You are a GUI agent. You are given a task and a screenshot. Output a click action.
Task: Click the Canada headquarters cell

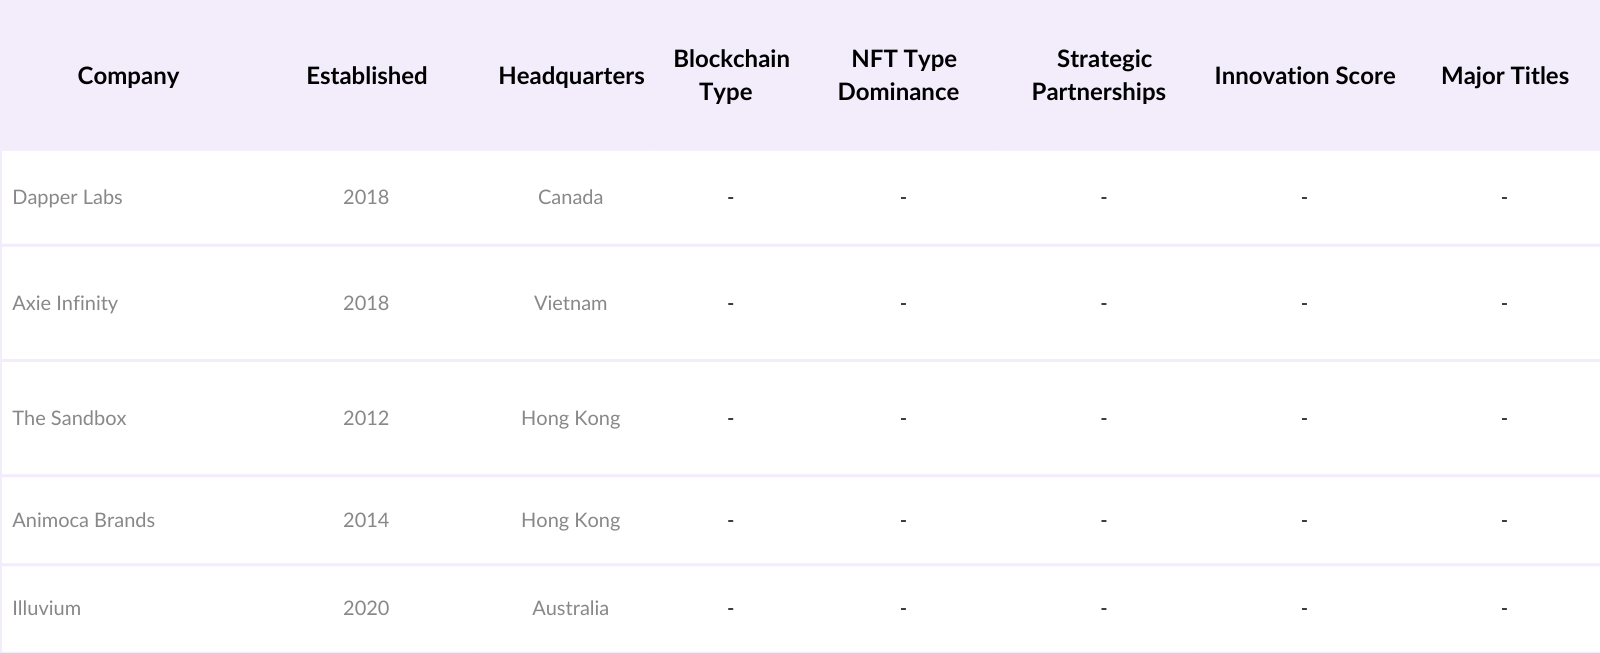pyautogui.click(x=570, y=197)
